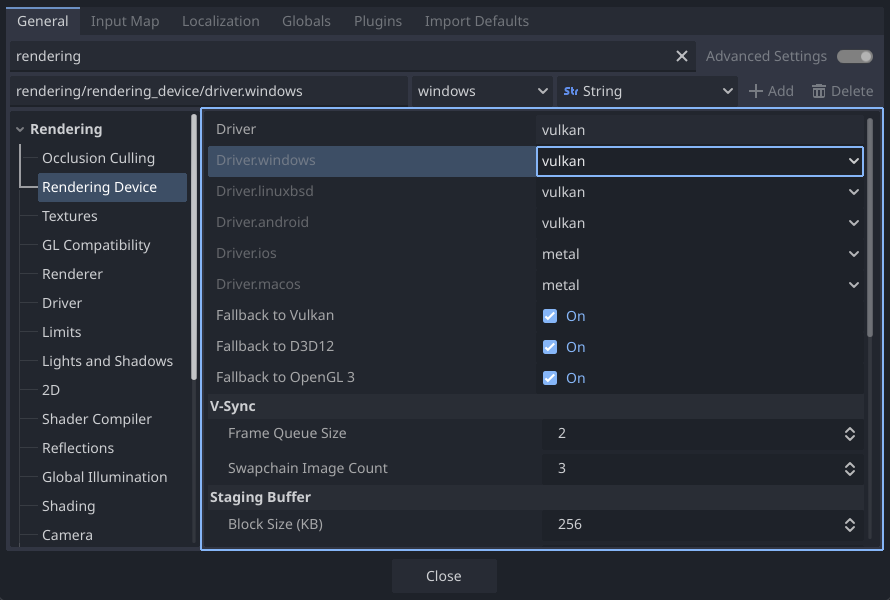Open the Import Defaults tab
The width and height of the screenshot is (890, 600).
[x=477, y=20]
